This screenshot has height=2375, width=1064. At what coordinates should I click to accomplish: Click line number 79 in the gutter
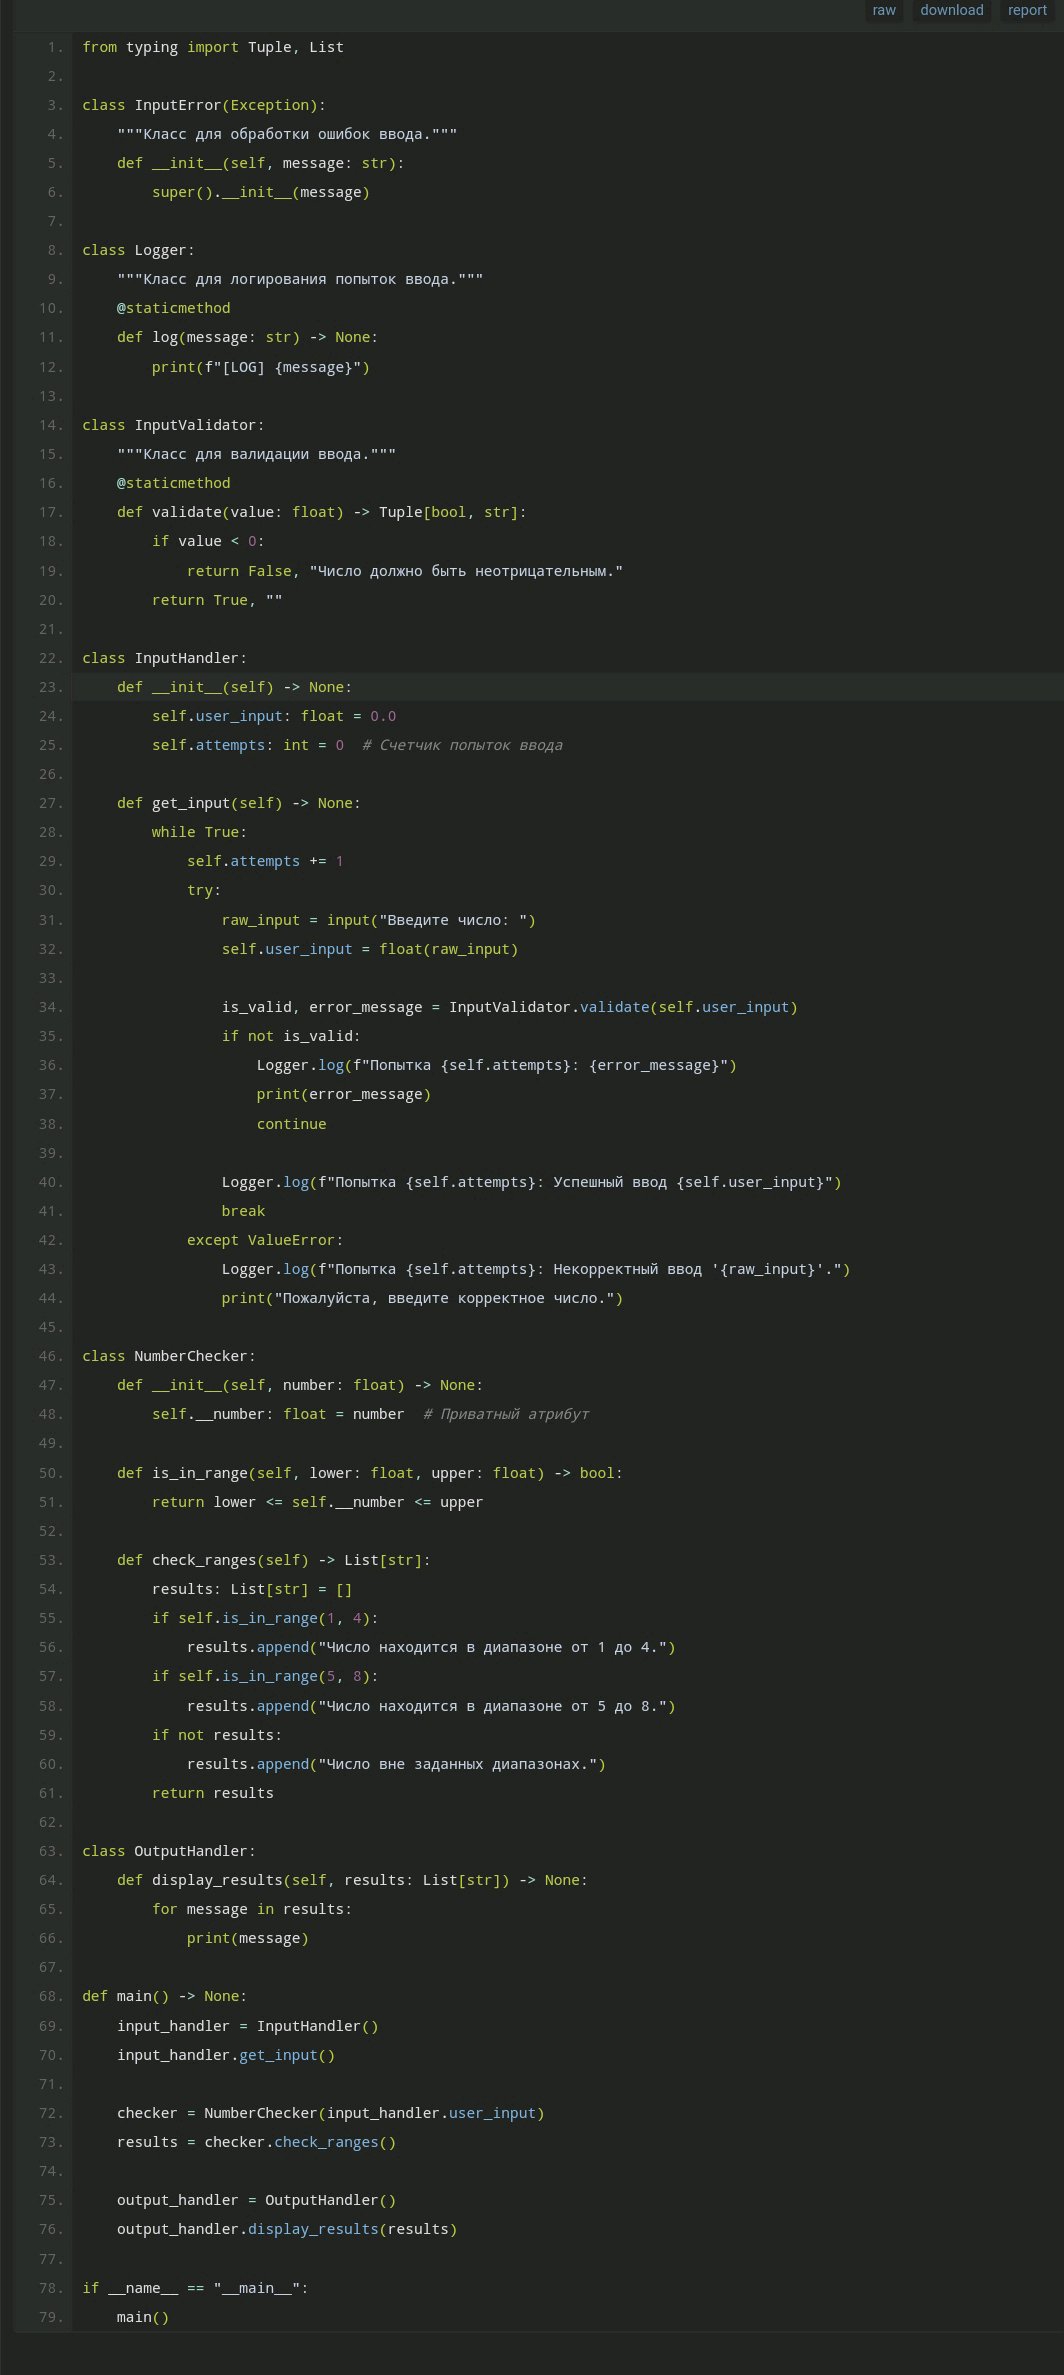click(50, 2317)
